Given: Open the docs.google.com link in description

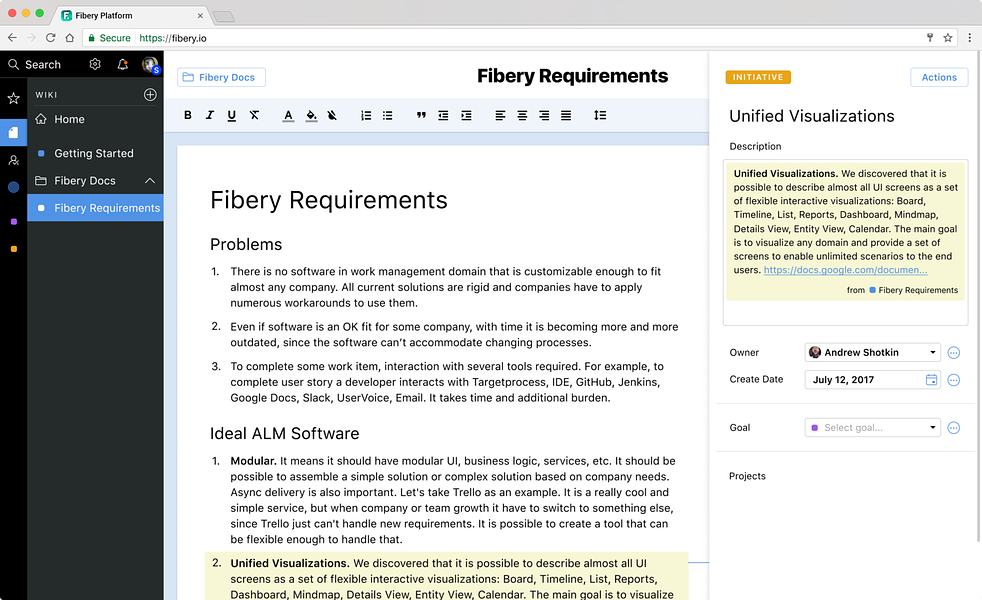Looking at the screenshot, I should click(845, 270).
